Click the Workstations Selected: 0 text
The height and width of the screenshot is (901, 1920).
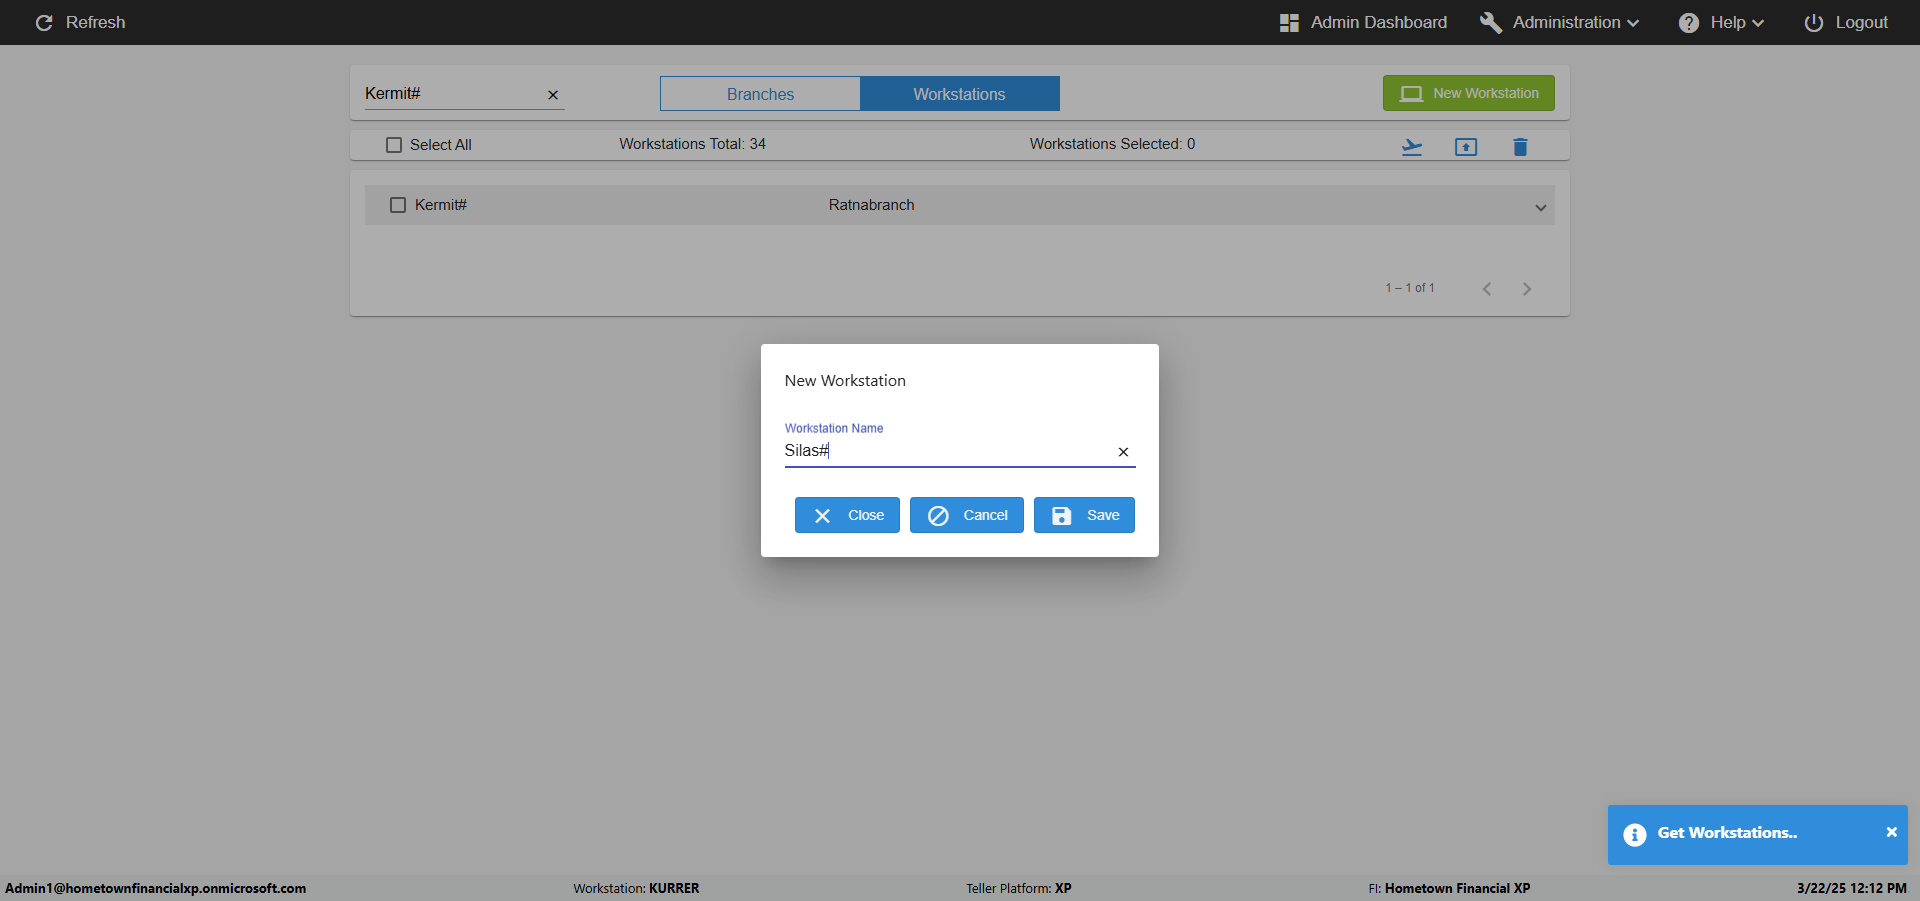pos(1112,144)
